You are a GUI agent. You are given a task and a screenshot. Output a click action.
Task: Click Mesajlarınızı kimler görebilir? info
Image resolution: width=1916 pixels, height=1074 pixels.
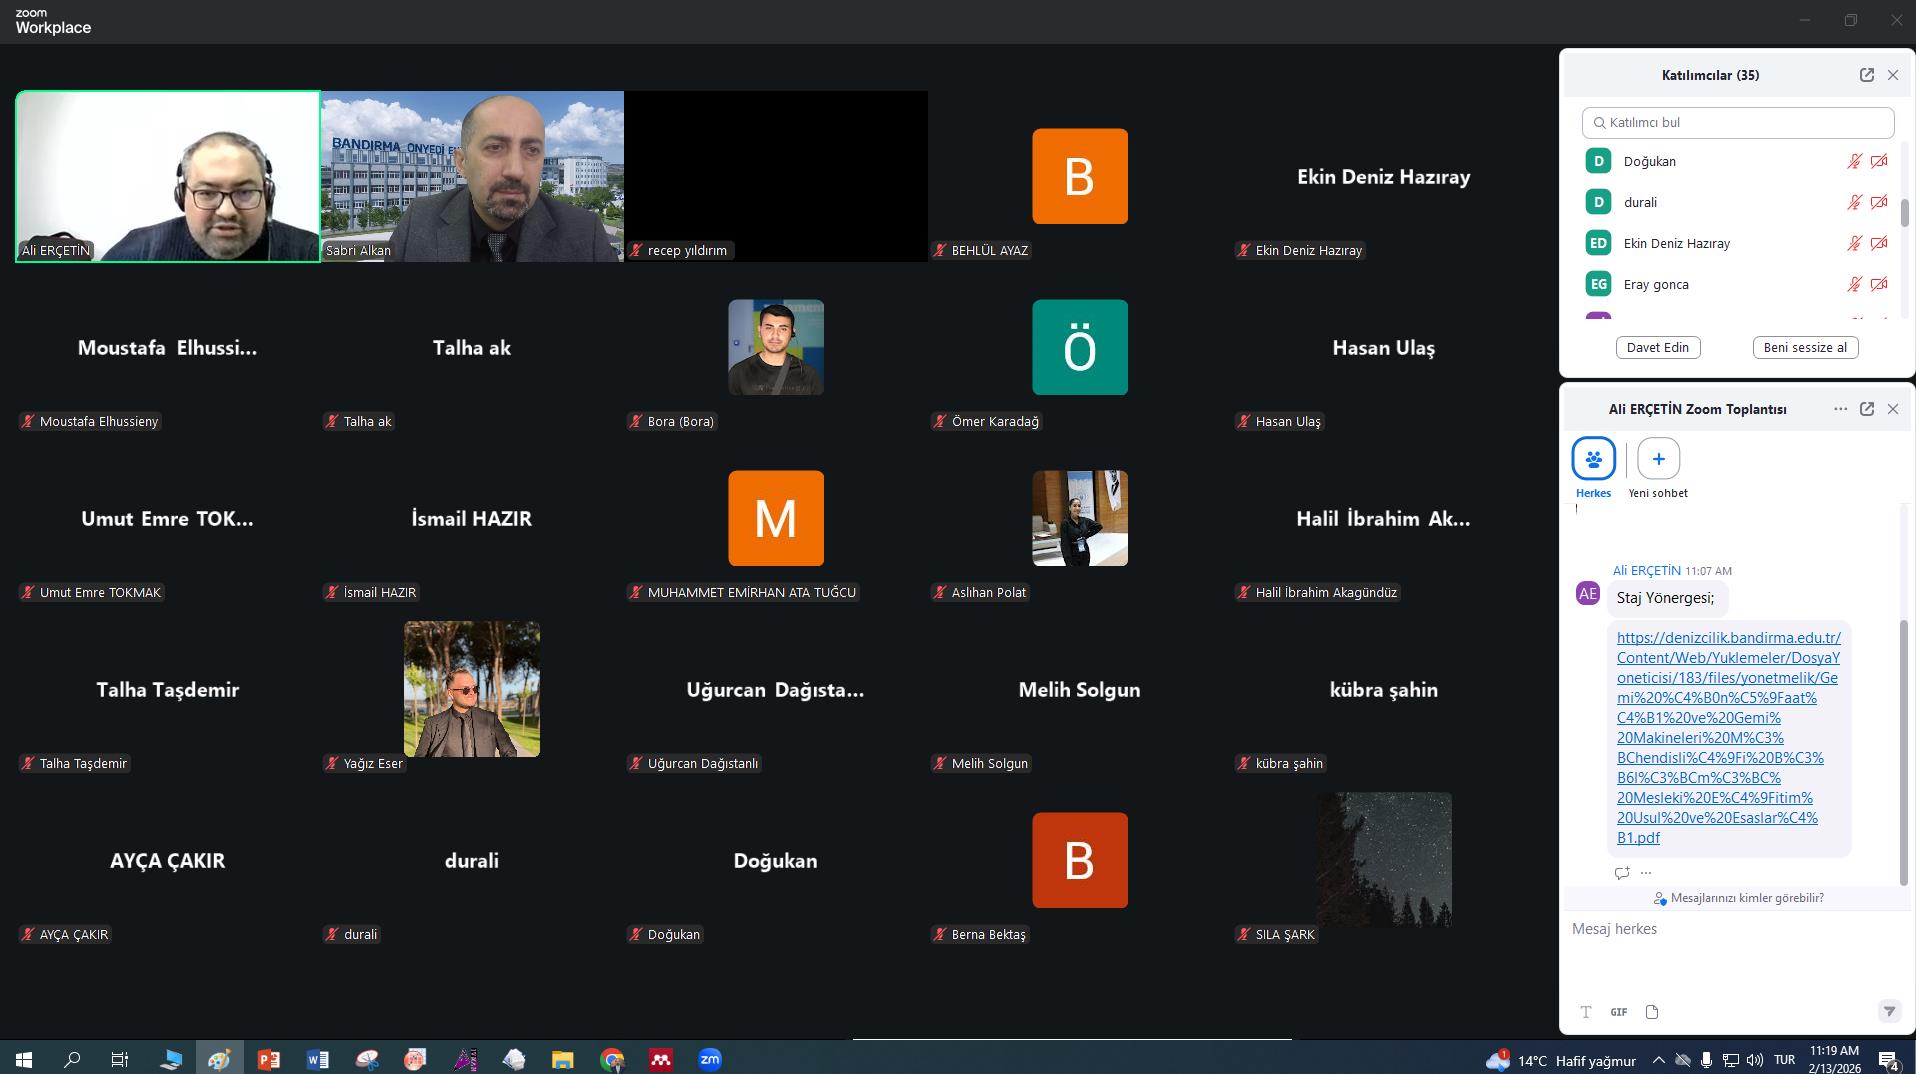click(x=1738, y=898)
